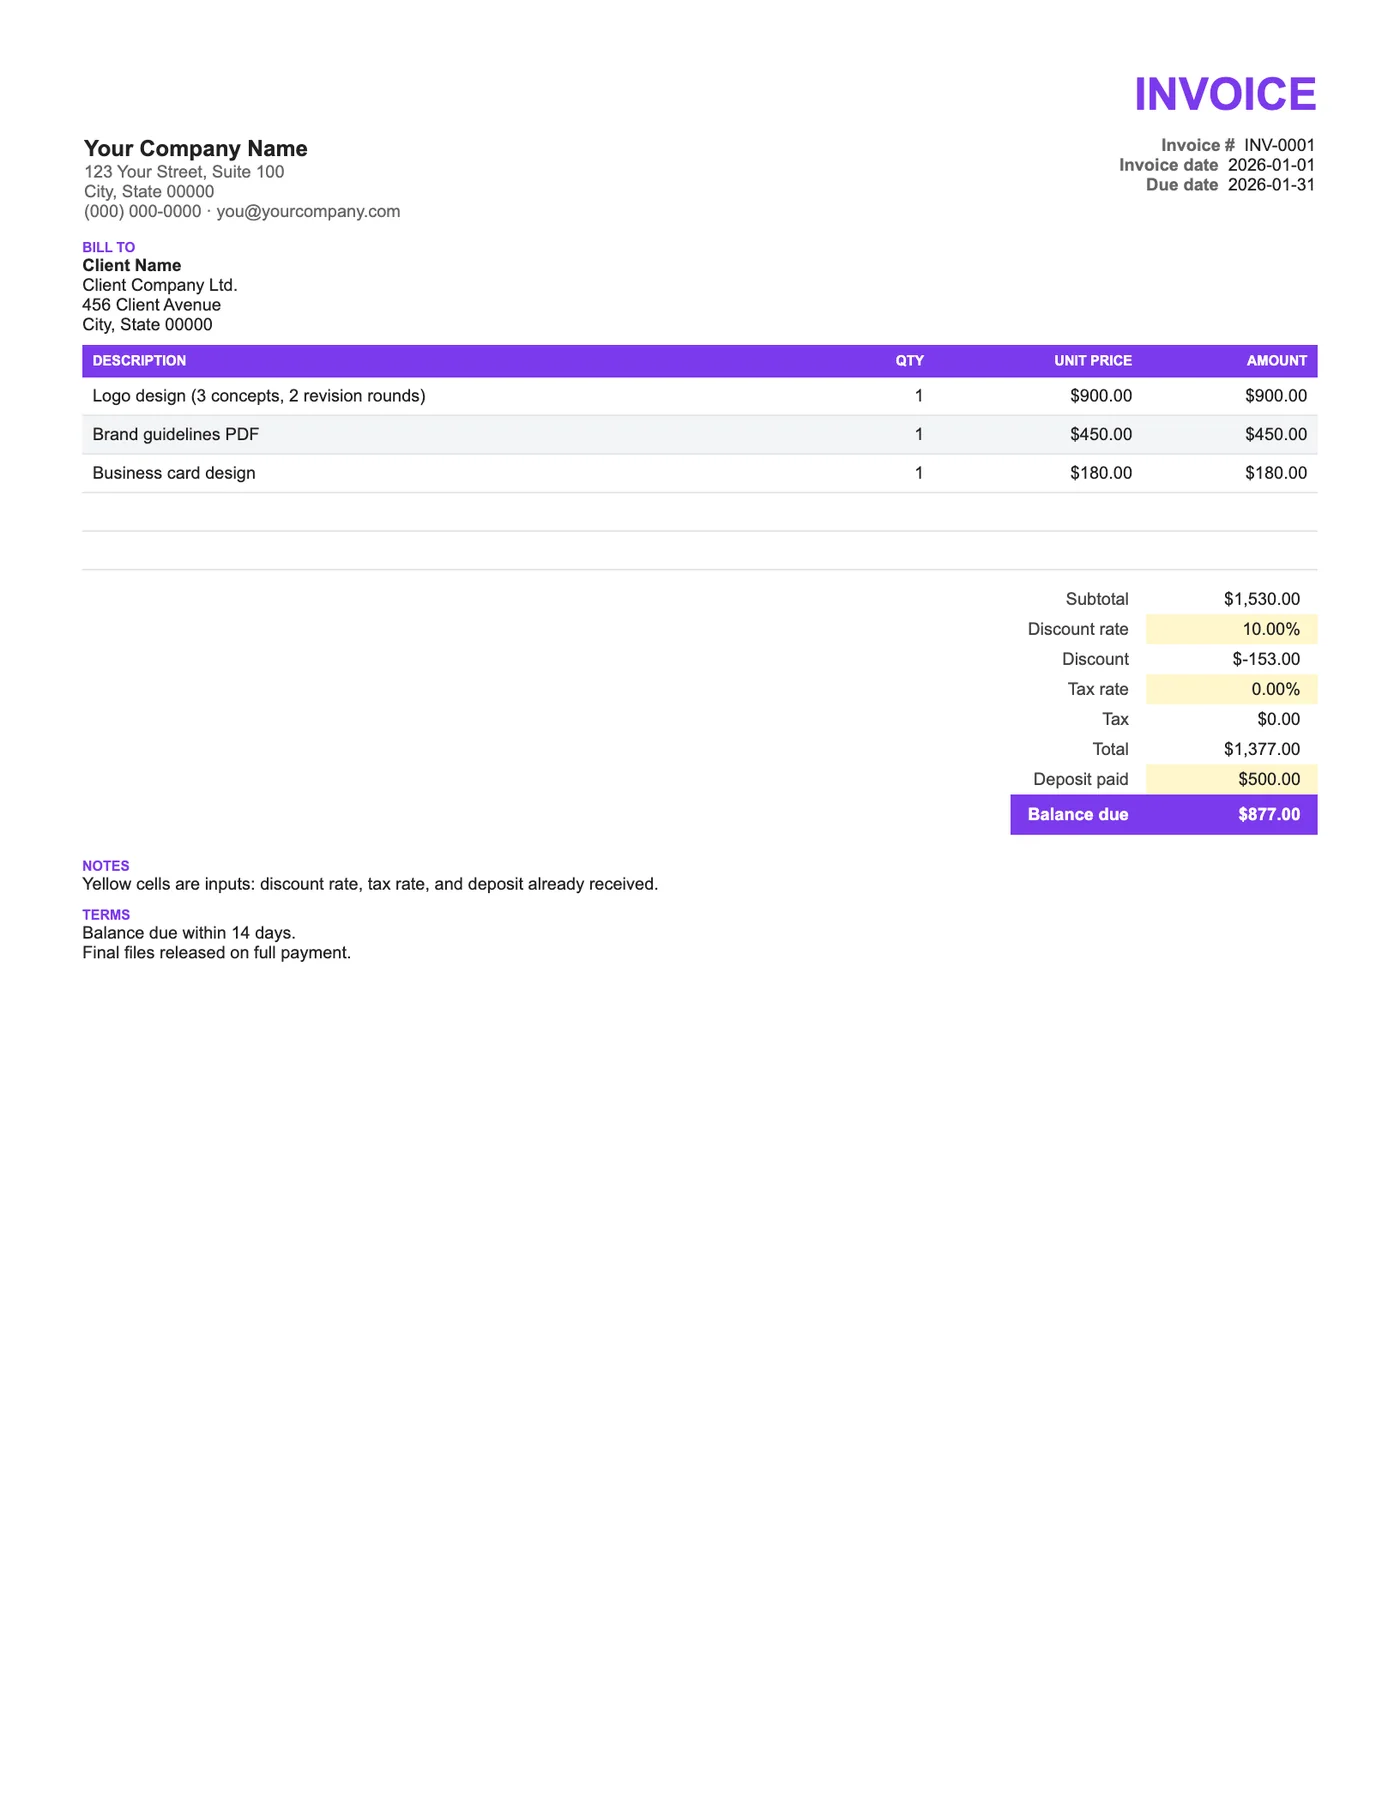The height and width of the screenshot is (1812, 1400).
Task: Select the Your Company Name heading
Action: click(196, 149)
